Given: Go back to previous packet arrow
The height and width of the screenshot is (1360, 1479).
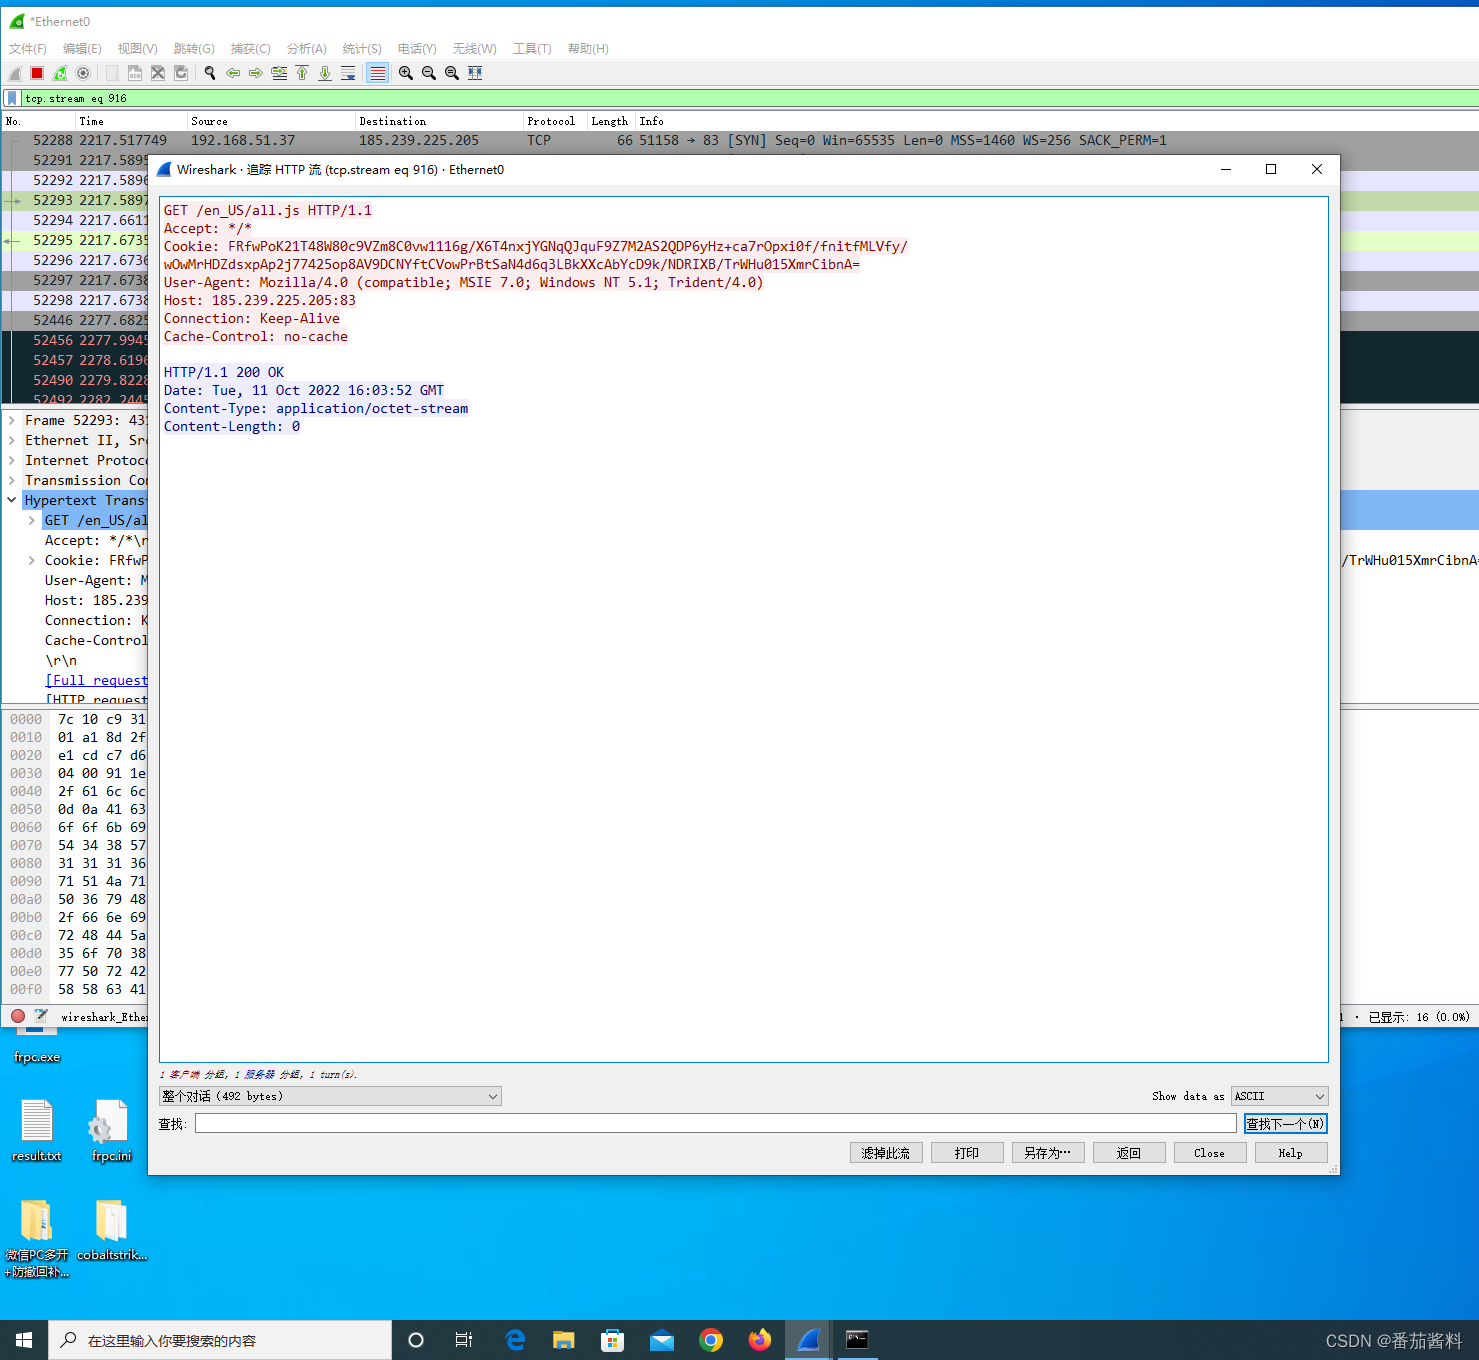Looking at the screenshot, I should (x=233, y=73).
